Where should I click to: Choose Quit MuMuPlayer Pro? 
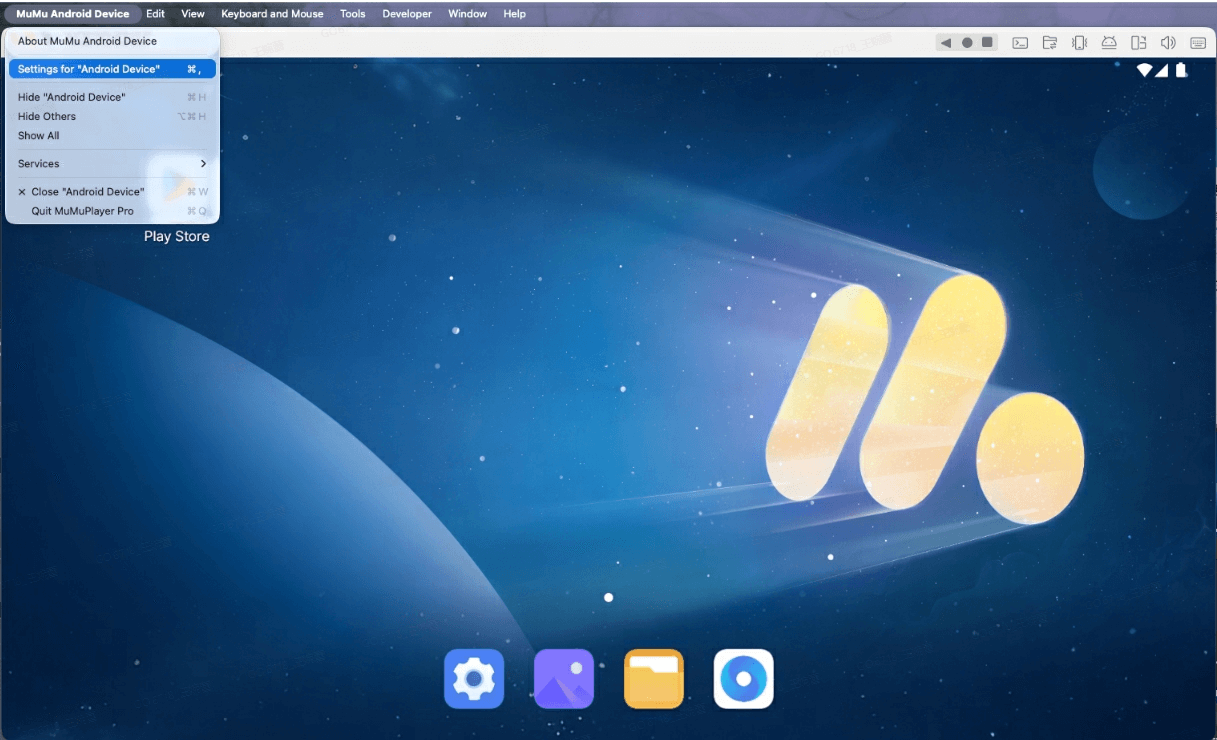pyautogui.click(x=82, y=211)
